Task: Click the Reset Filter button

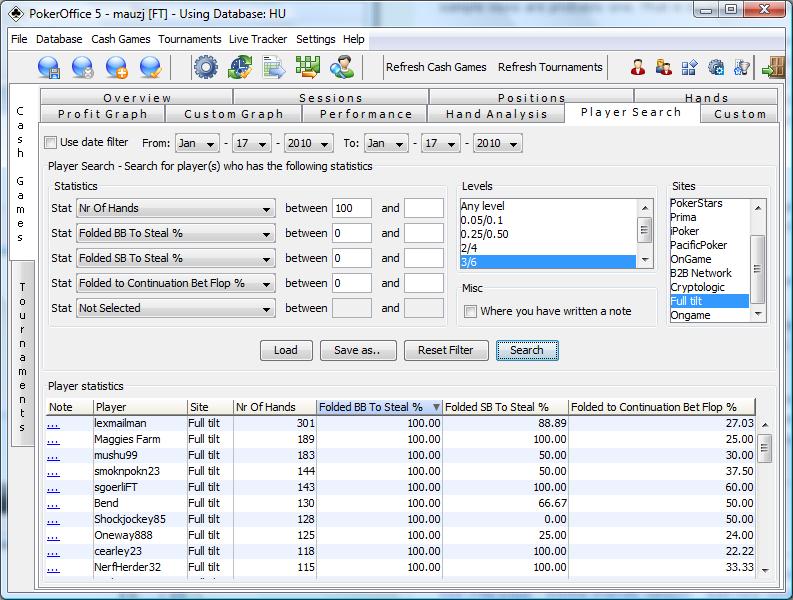Action: pos(446,350)
